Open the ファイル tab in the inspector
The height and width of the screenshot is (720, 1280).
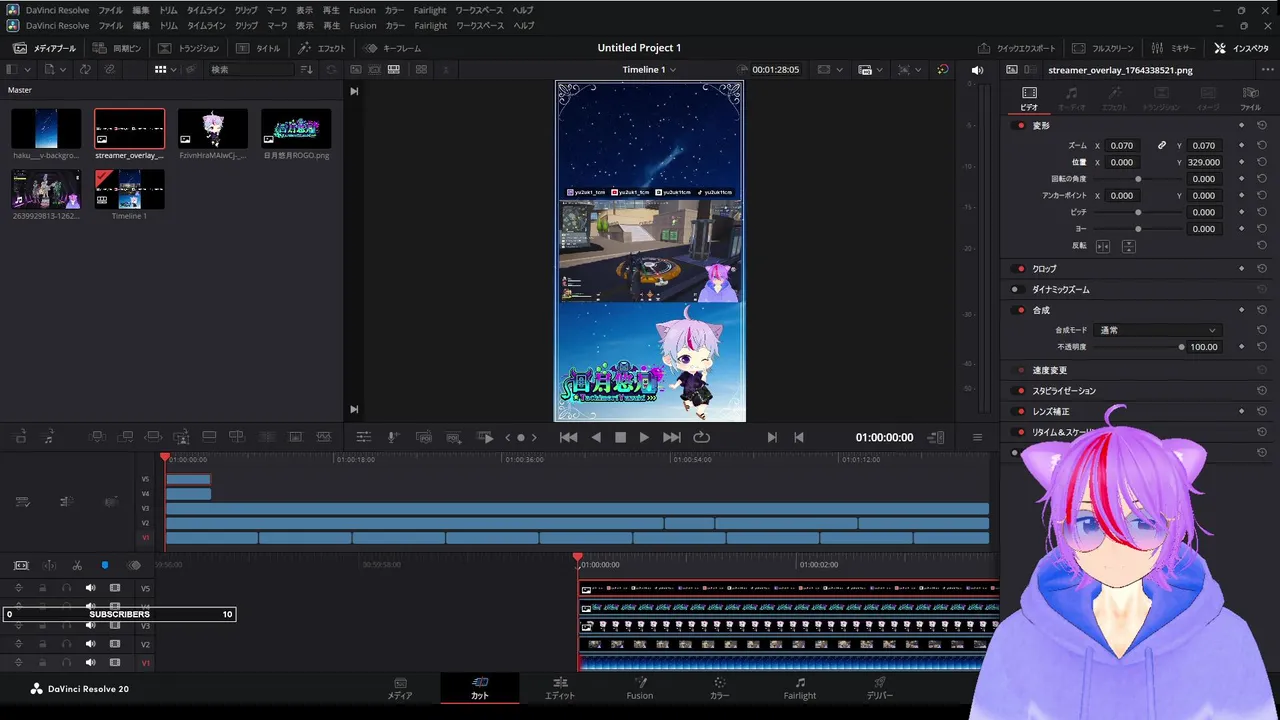(1250, 98)
